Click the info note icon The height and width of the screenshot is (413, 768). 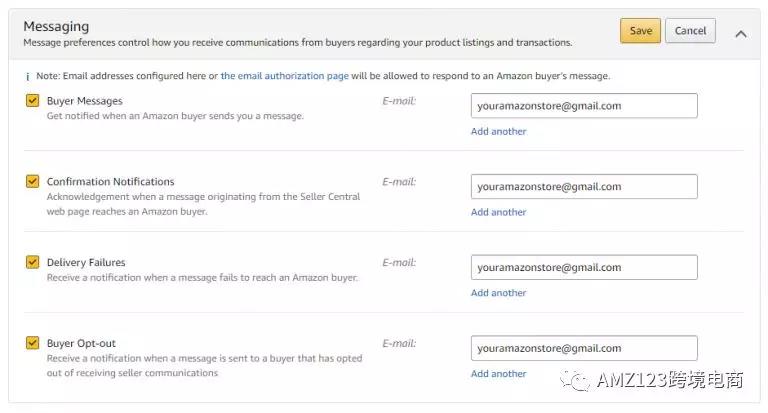26,76
